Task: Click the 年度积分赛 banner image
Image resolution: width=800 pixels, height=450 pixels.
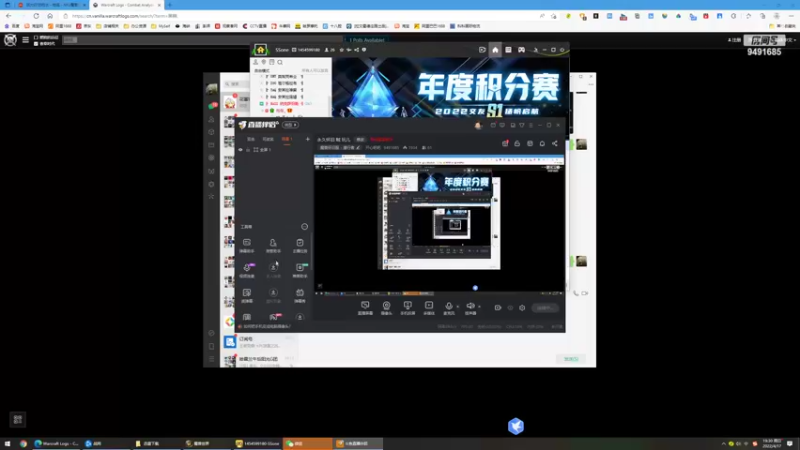Action: [x=450, y=87]
